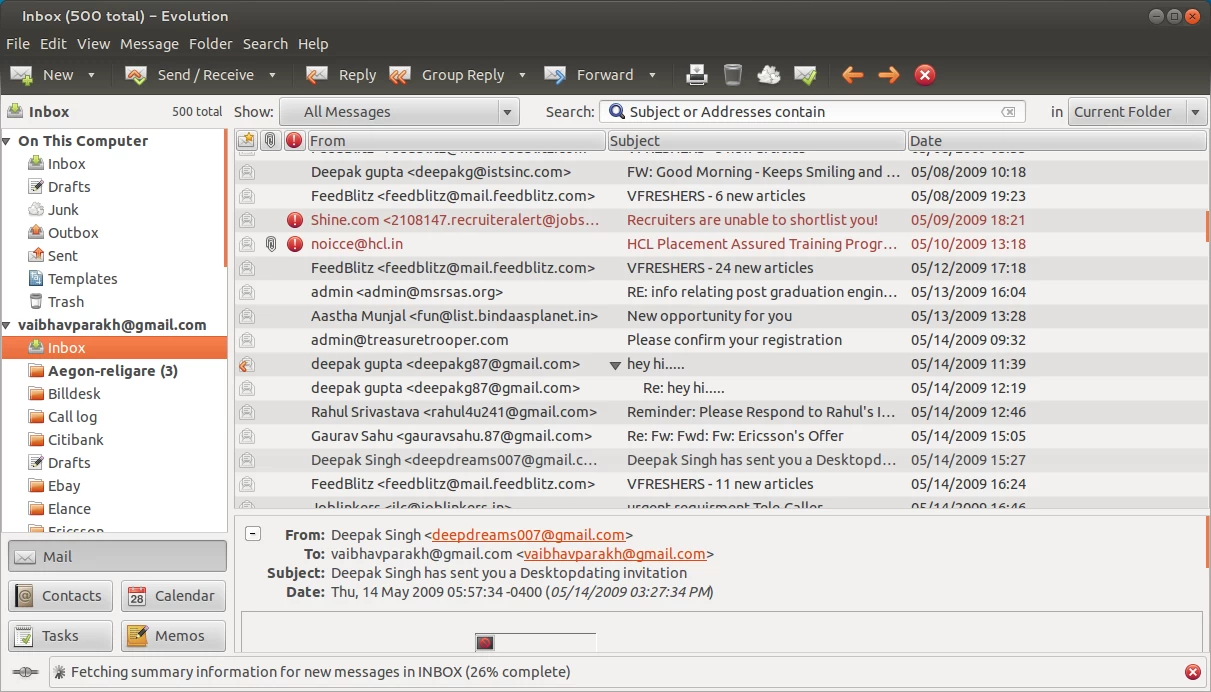Go to the next message with the forward arrow
This screenshot has height=692, width=1211.
point(888,75)
